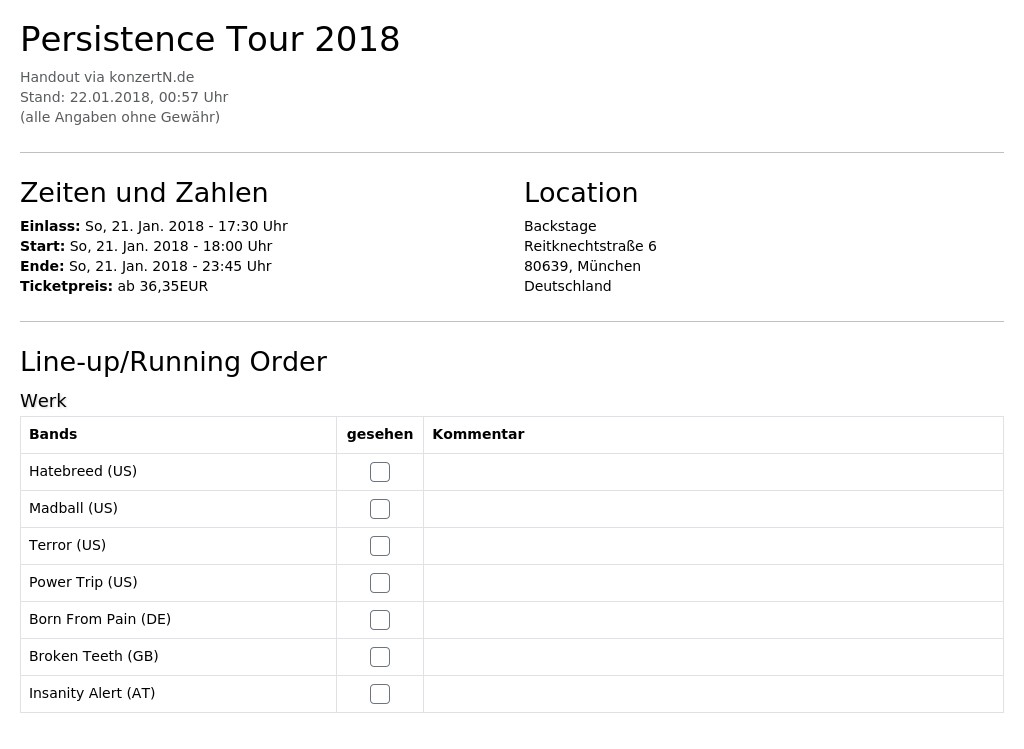1024x749 pixels.
Task: Click the Line-up/Running Order heading
Action: (173, 362)
